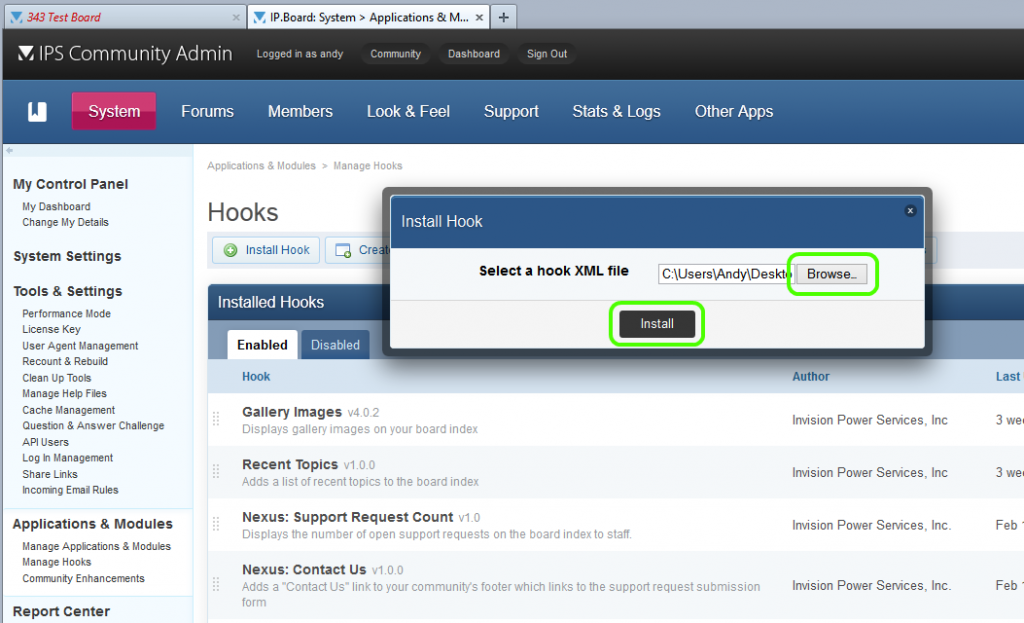Image resolution: width=1024 pixels, height=623 pixels.
Task: Click the Community header button
Action: [x=395, y=54]
